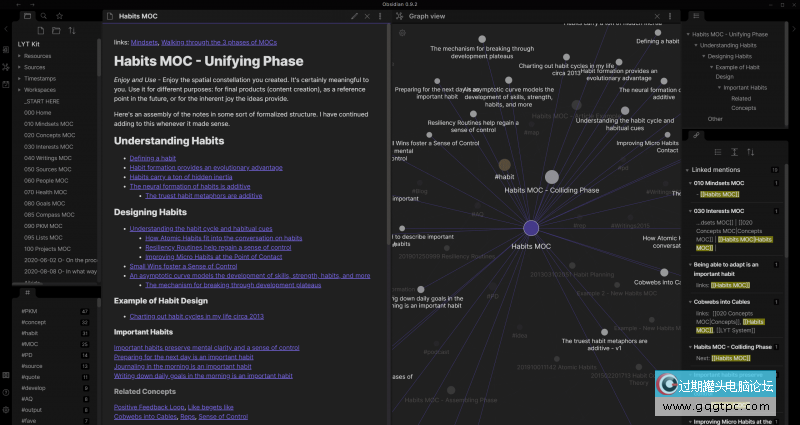The height and width of the screenshot is (425, 800).
Task: Open the 'Defining a habit' link
Action: (152, 158)
